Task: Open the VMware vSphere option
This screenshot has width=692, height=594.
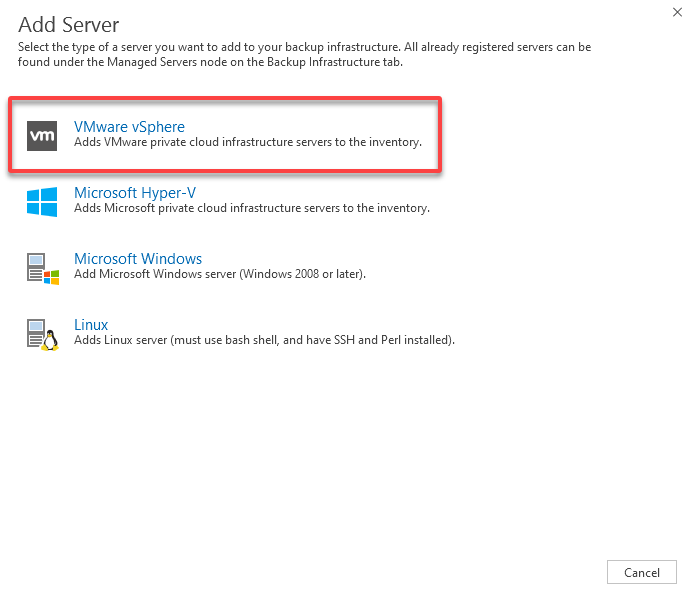Action: [x=129, y=127]
